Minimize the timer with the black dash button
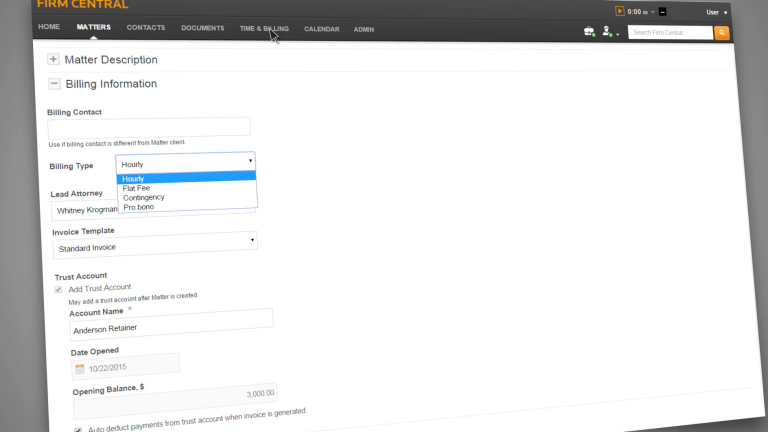 coord(662,12)
